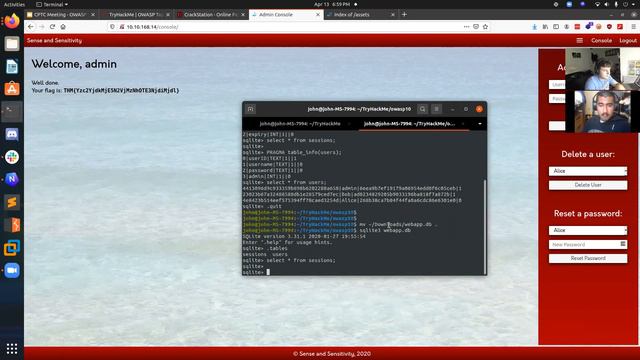Switch to CPTC Meeting browser tab
Viewport: 640px width, 360px height.
pyautogui.click(x=61, y=14)
